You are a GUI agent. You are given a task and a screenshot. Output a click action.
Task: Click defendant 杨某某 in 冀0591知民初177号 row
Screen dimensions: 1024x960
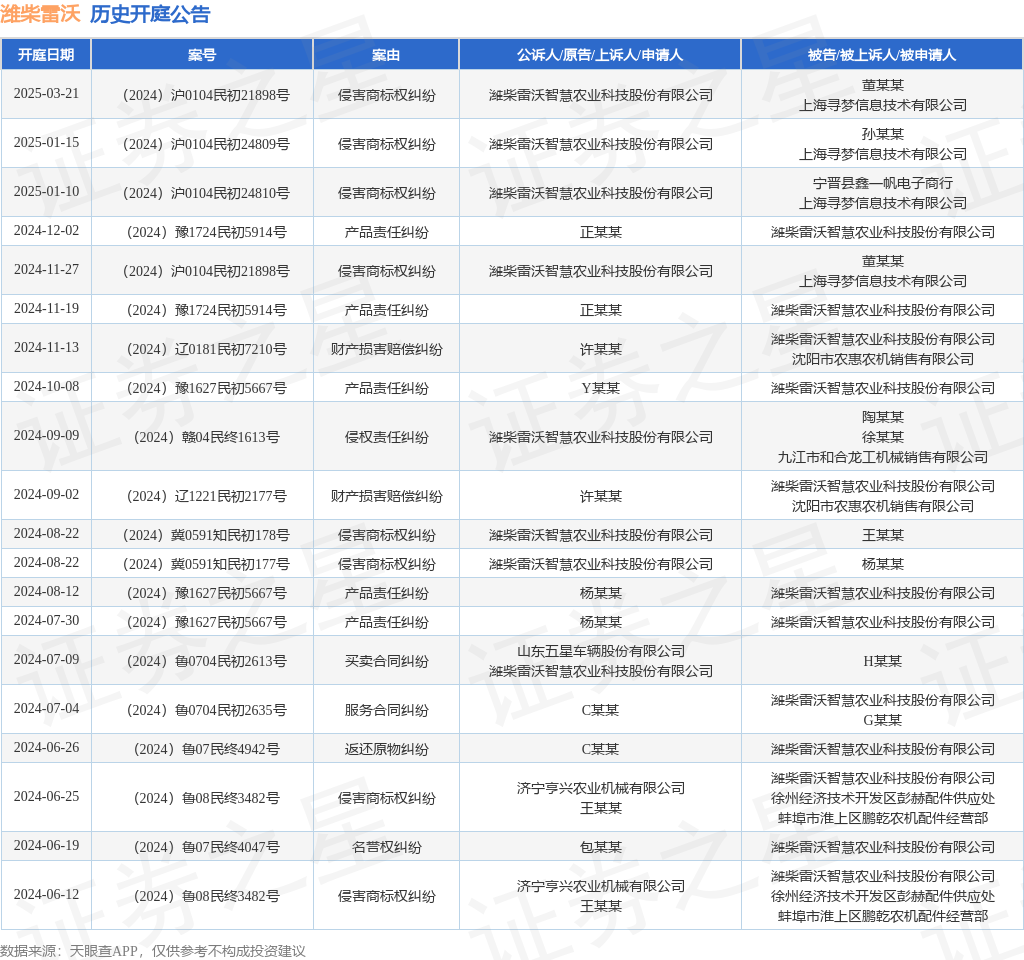(882, 564)
